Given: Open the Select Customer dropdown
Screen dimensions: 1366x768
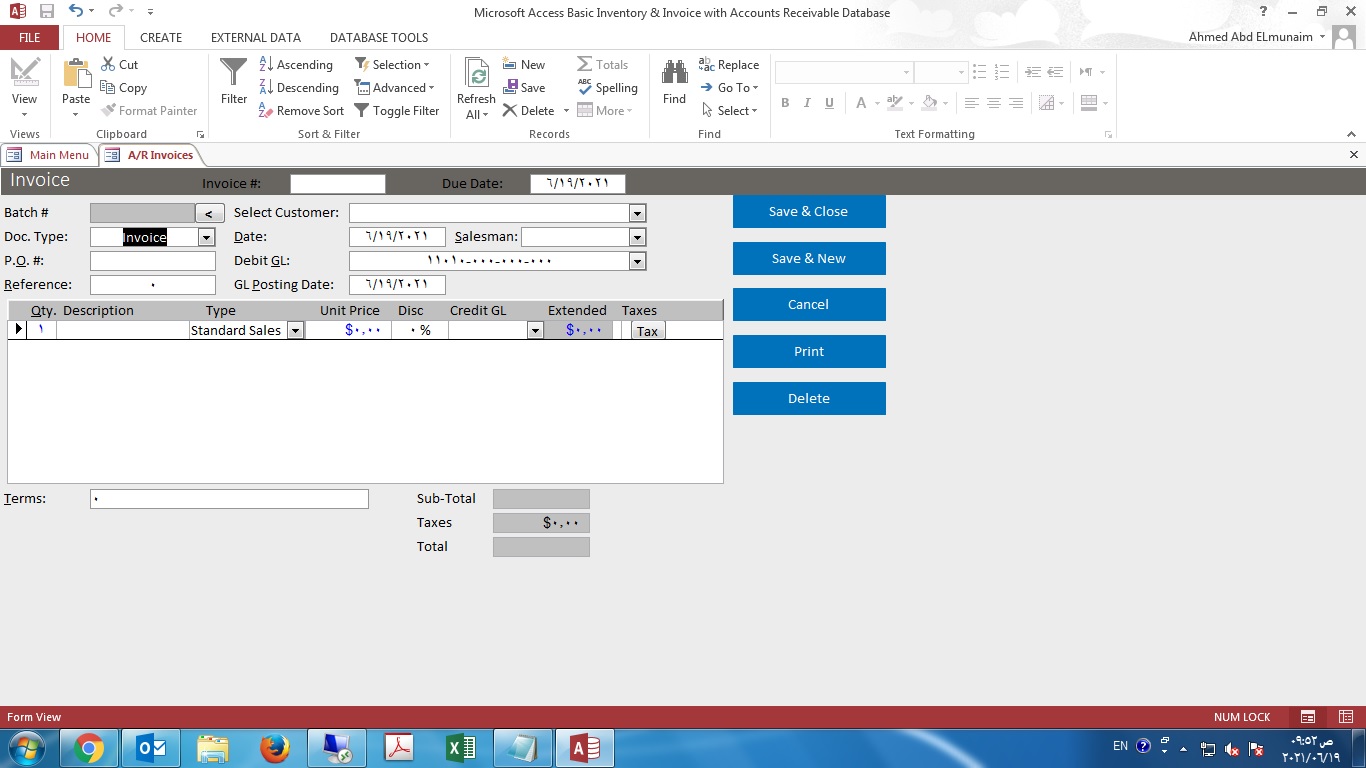Looking at the screenshot, I should (x=637, y=213).
